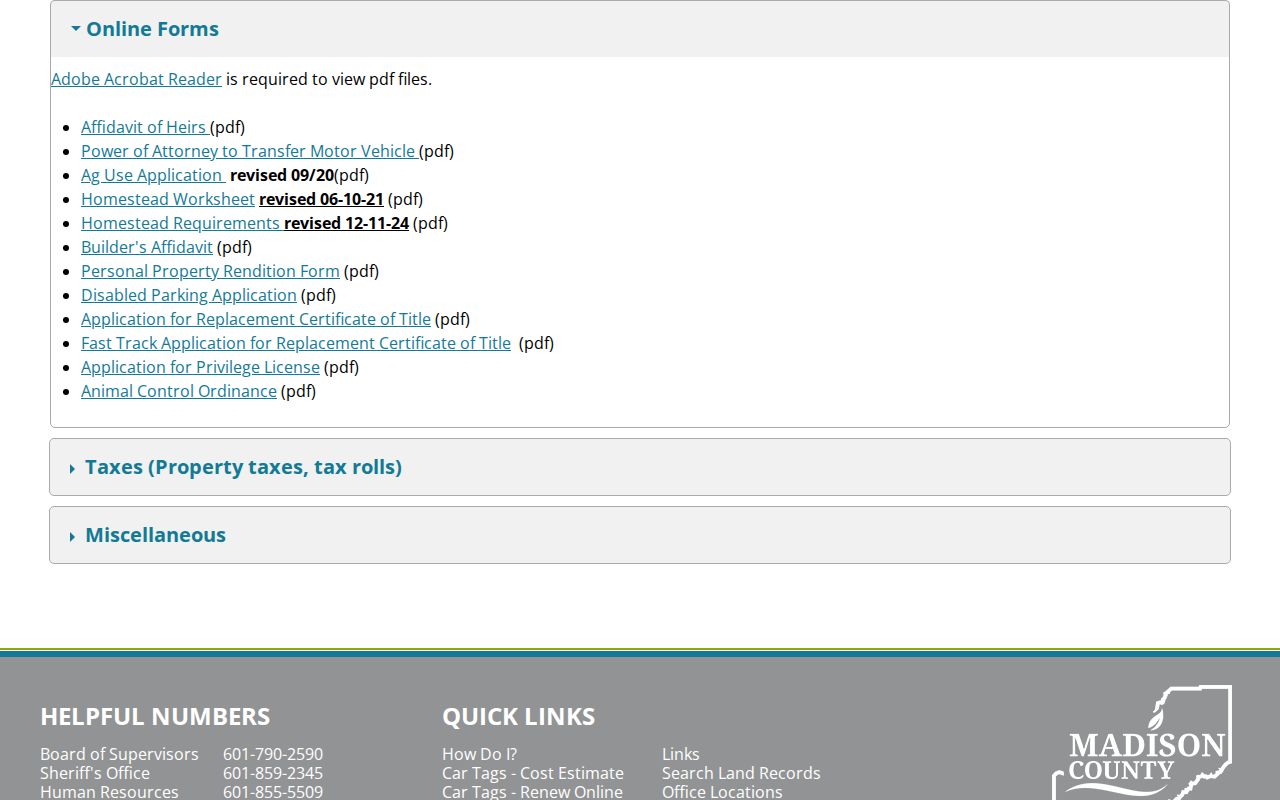Click the Human Resources label
This screenshot has width=1280, height=800.
click(x=109, y=791)
